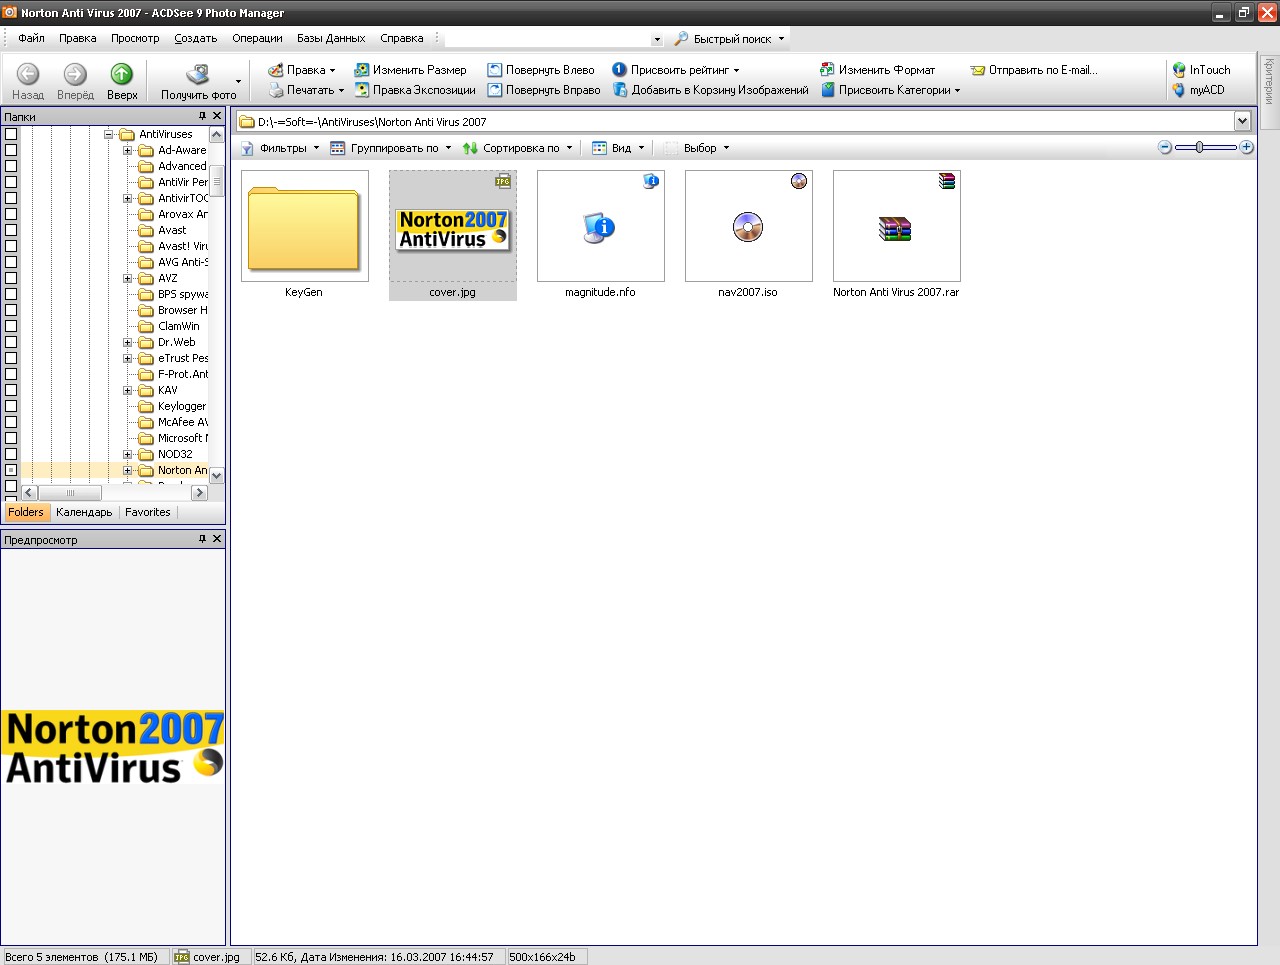Open myACD icon

click(x=1179, y=90)
